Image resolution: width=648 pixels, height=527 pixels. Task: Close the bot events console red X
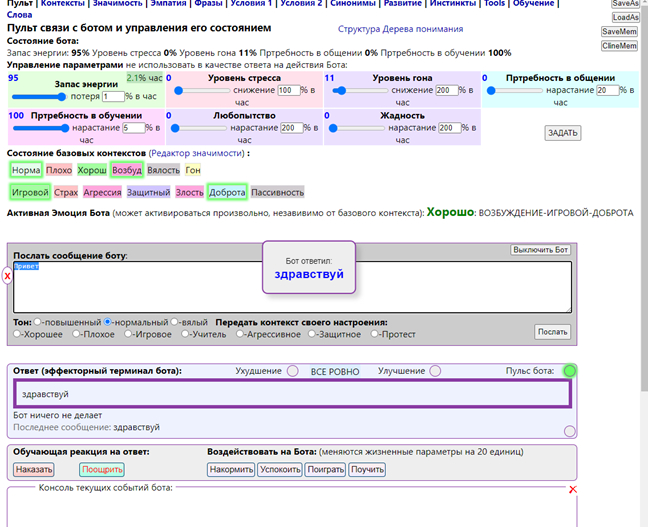tap(572, 490)
